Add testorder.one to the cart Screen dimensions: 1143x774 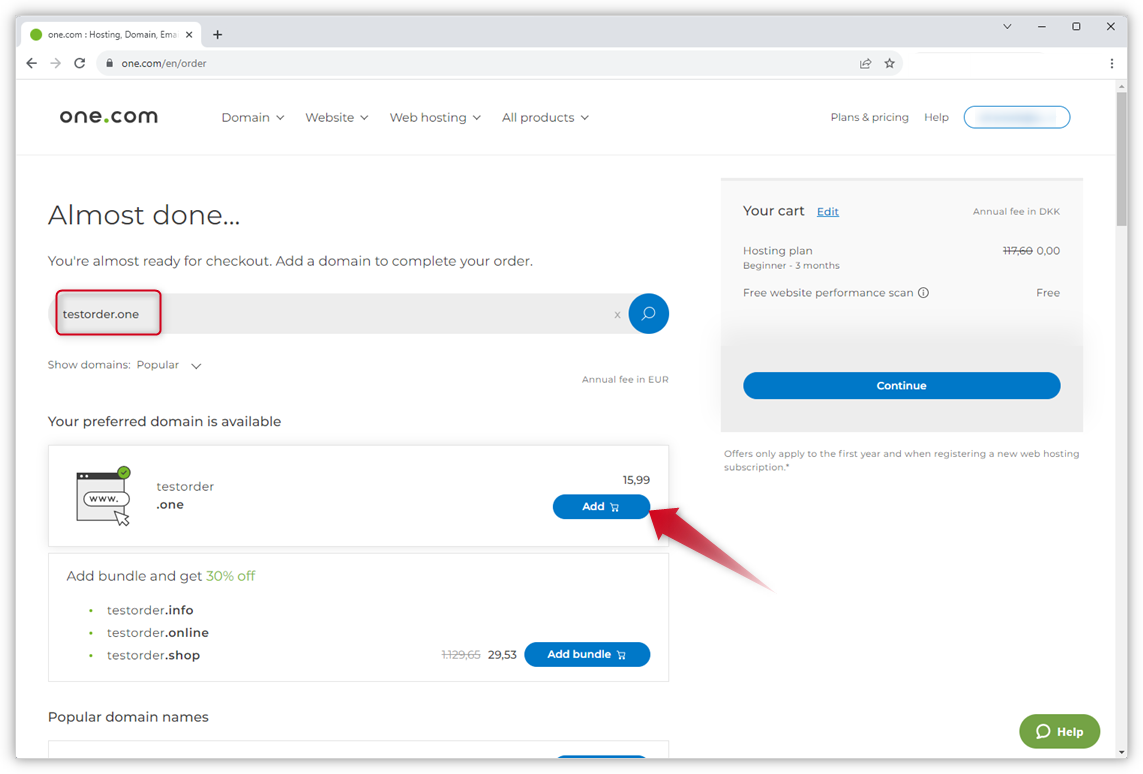[x=601, y=507]
